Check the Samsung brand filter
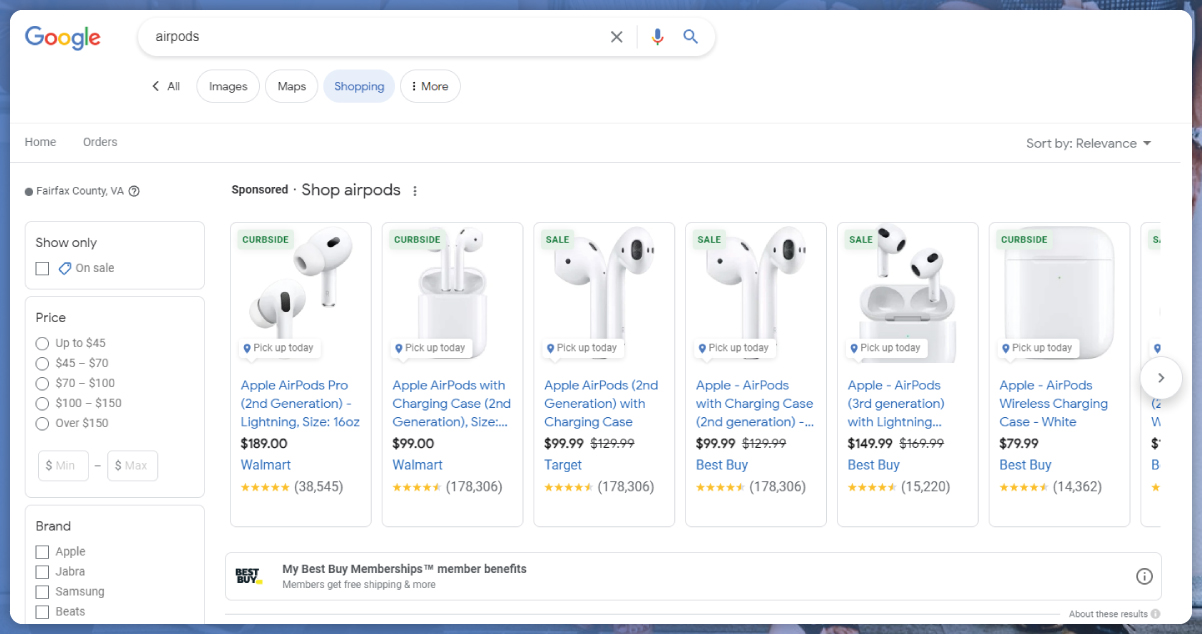This screenshot has height=634, width=1202. pos(42,592)
